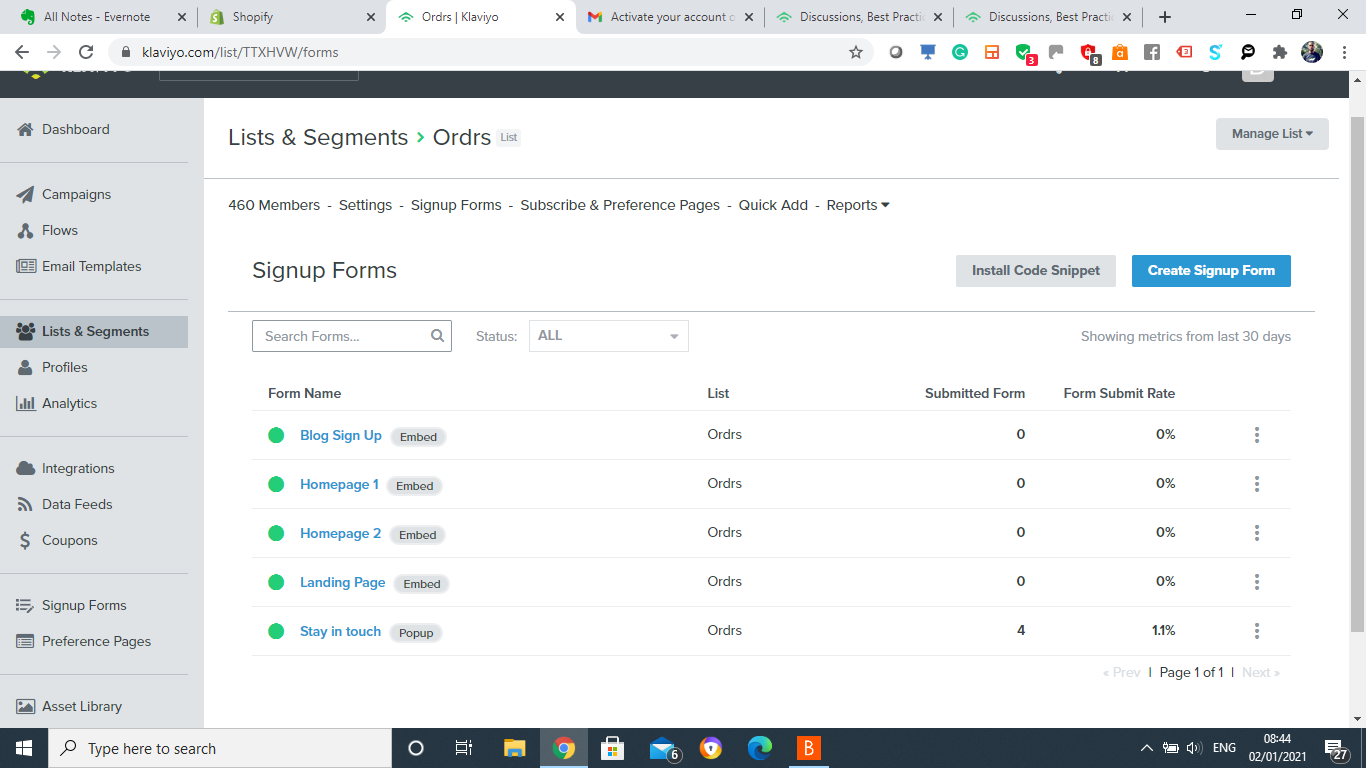
Task: Expand the Manage List dropdown
Action: (1272, 134)
